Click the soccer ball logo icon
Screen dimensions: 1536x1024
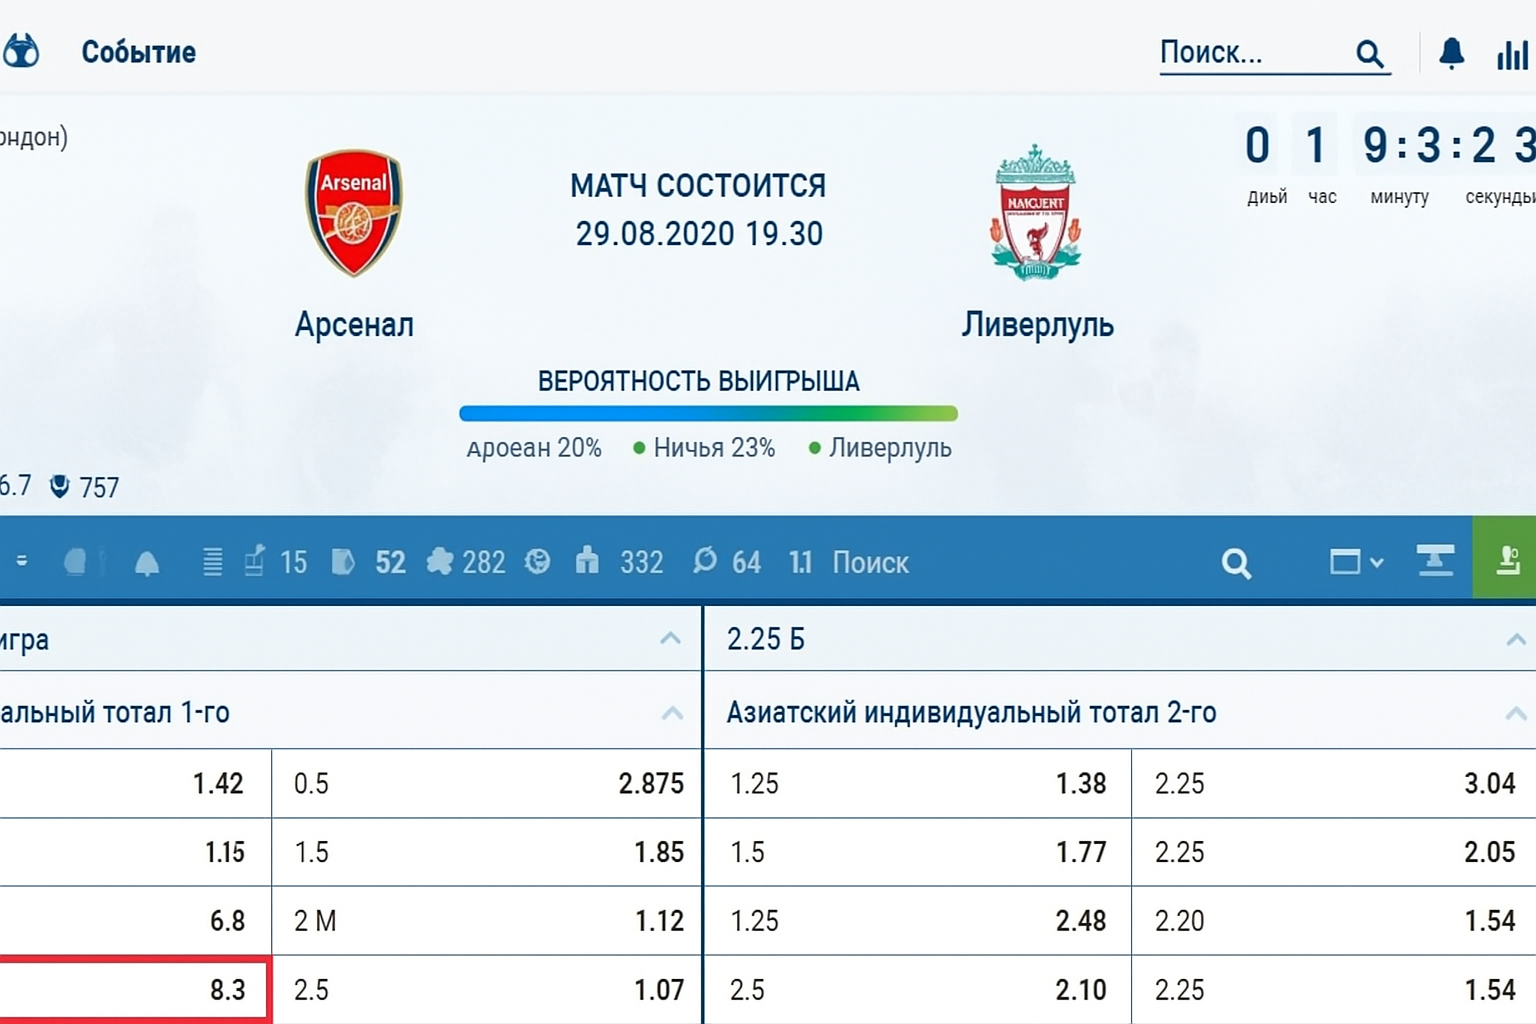(x=21, y=51)
